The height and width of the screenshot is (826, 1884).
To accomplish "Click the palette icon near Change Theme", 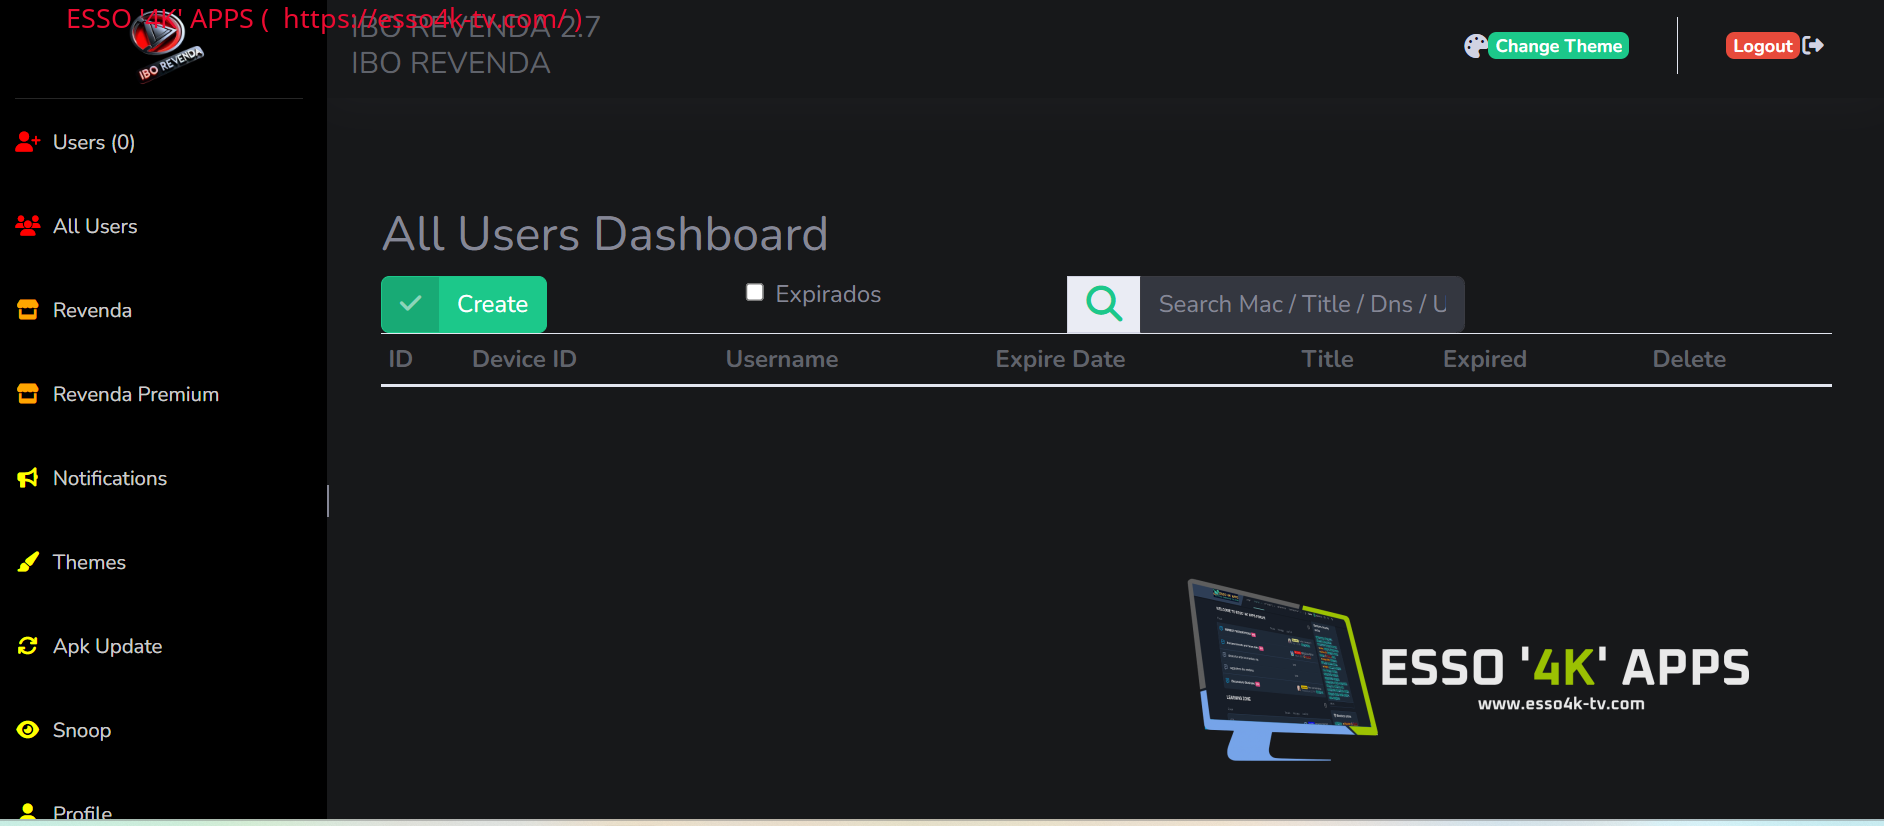I will point(1475,46).
